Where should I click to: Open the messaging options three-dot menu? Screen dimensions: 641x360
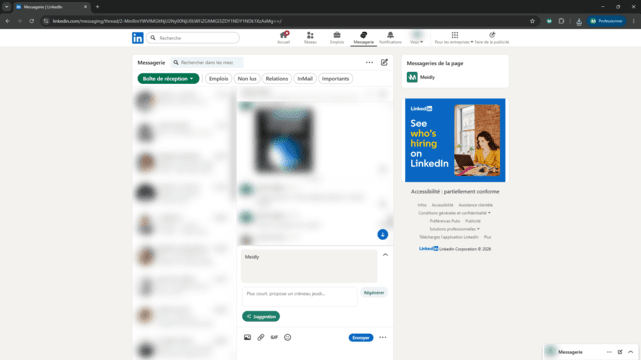tap(369, 63)
